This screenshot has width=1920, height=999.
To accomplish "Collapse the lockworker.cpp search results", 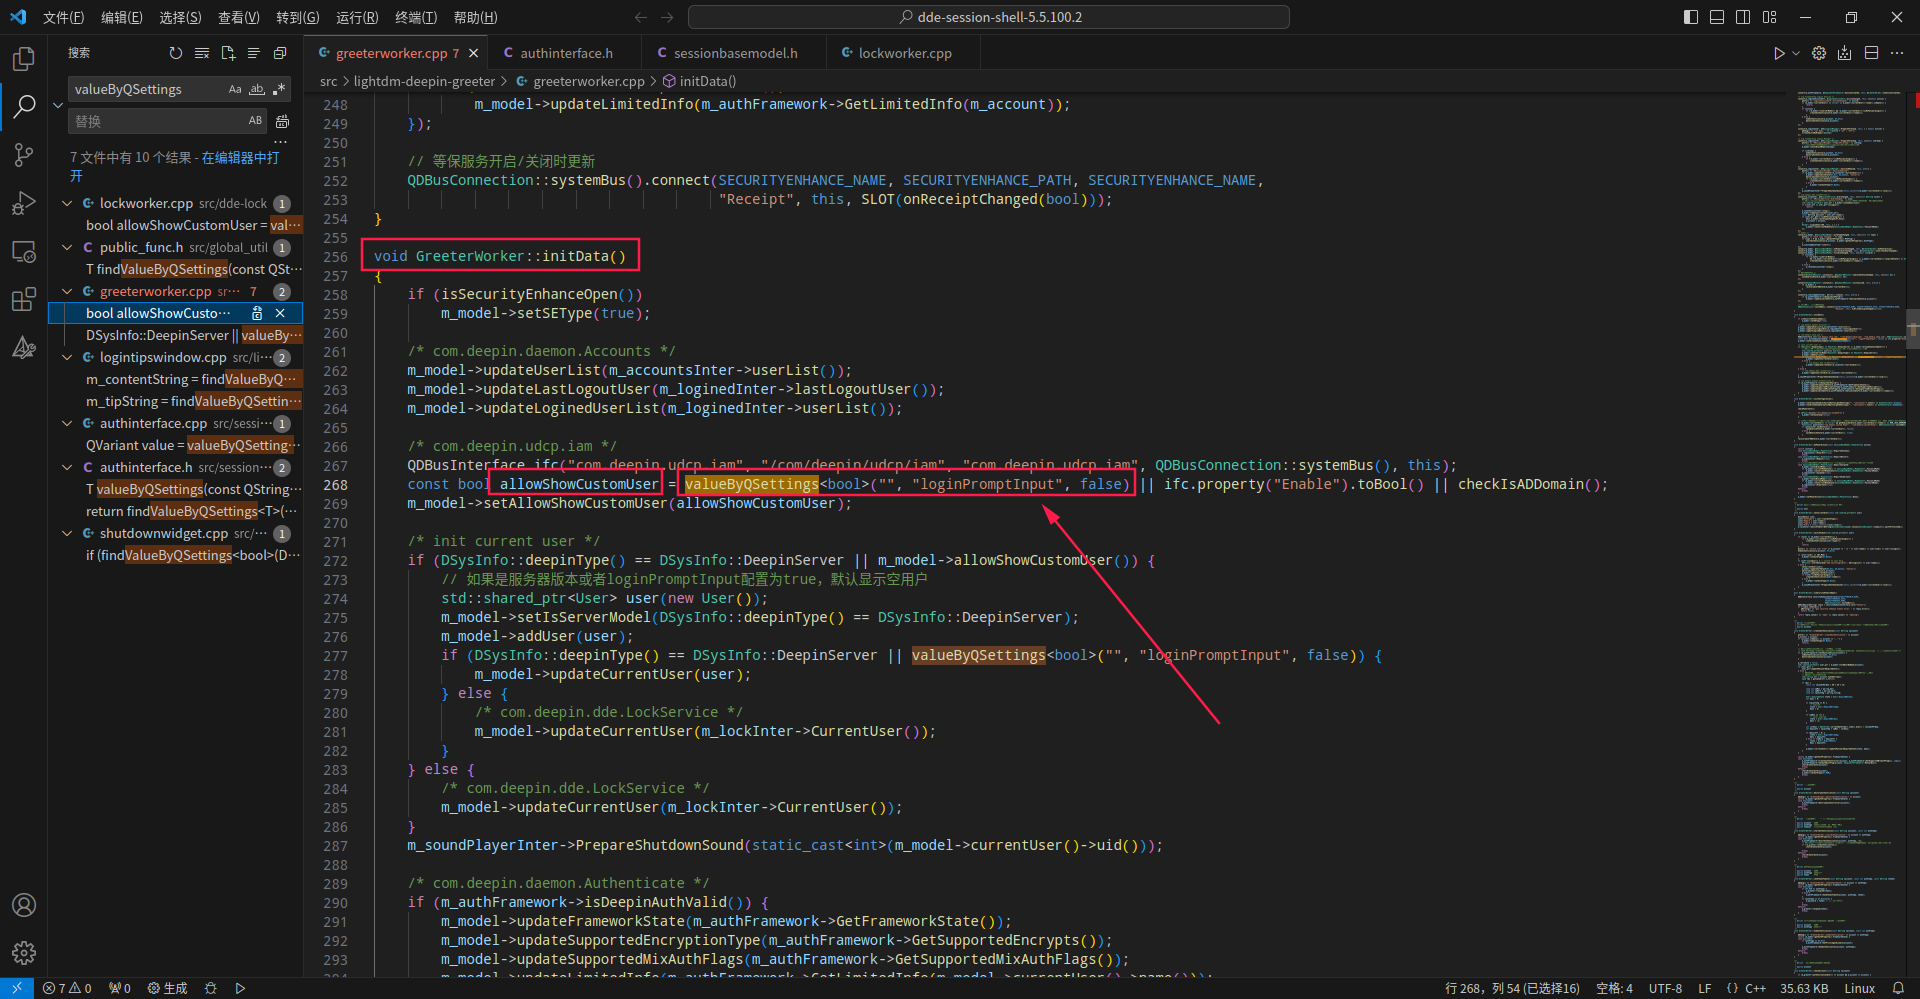I will pyautogui.click(x=67, y=203).
